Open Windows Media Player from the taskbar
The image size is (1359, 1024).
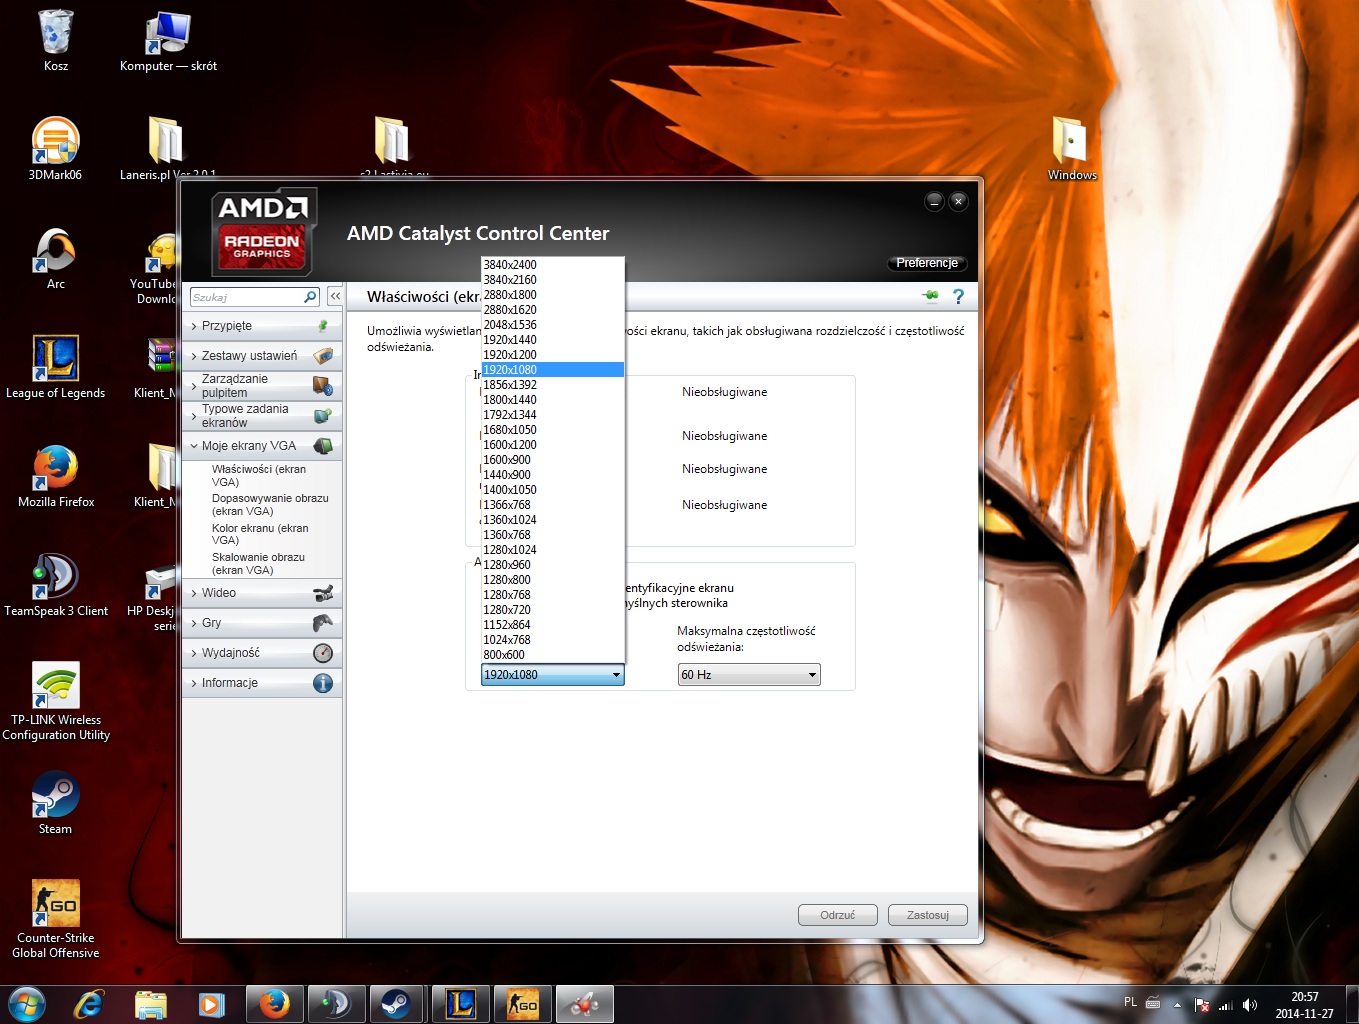[x=211, y=1004]
